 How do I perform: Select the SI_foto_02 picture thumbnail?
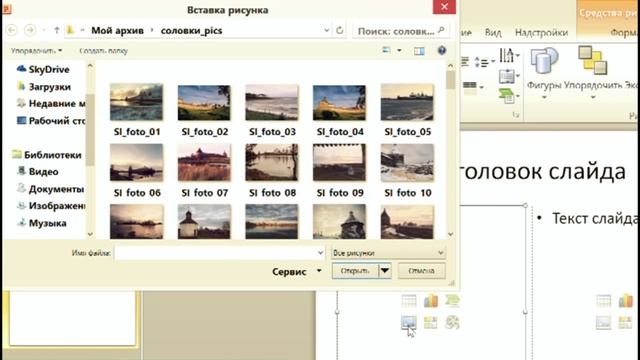tap(204, 102)
